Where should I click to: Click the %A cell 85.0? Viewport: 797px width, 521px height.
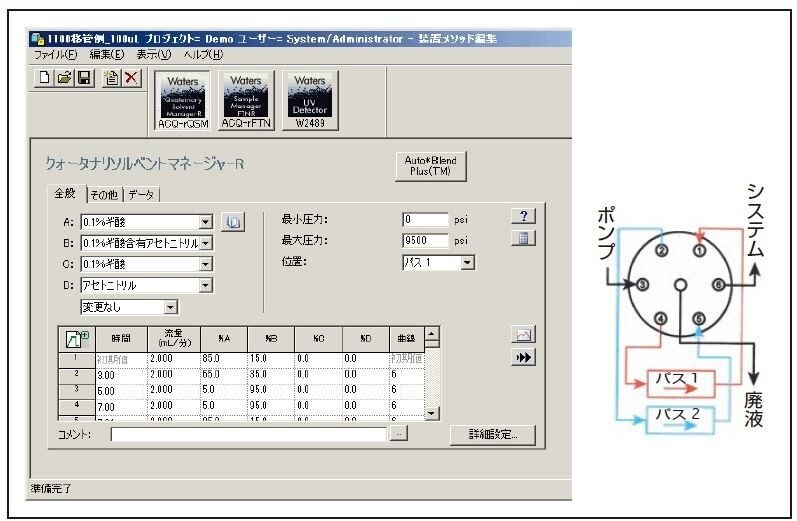click(x=224, y=359)
